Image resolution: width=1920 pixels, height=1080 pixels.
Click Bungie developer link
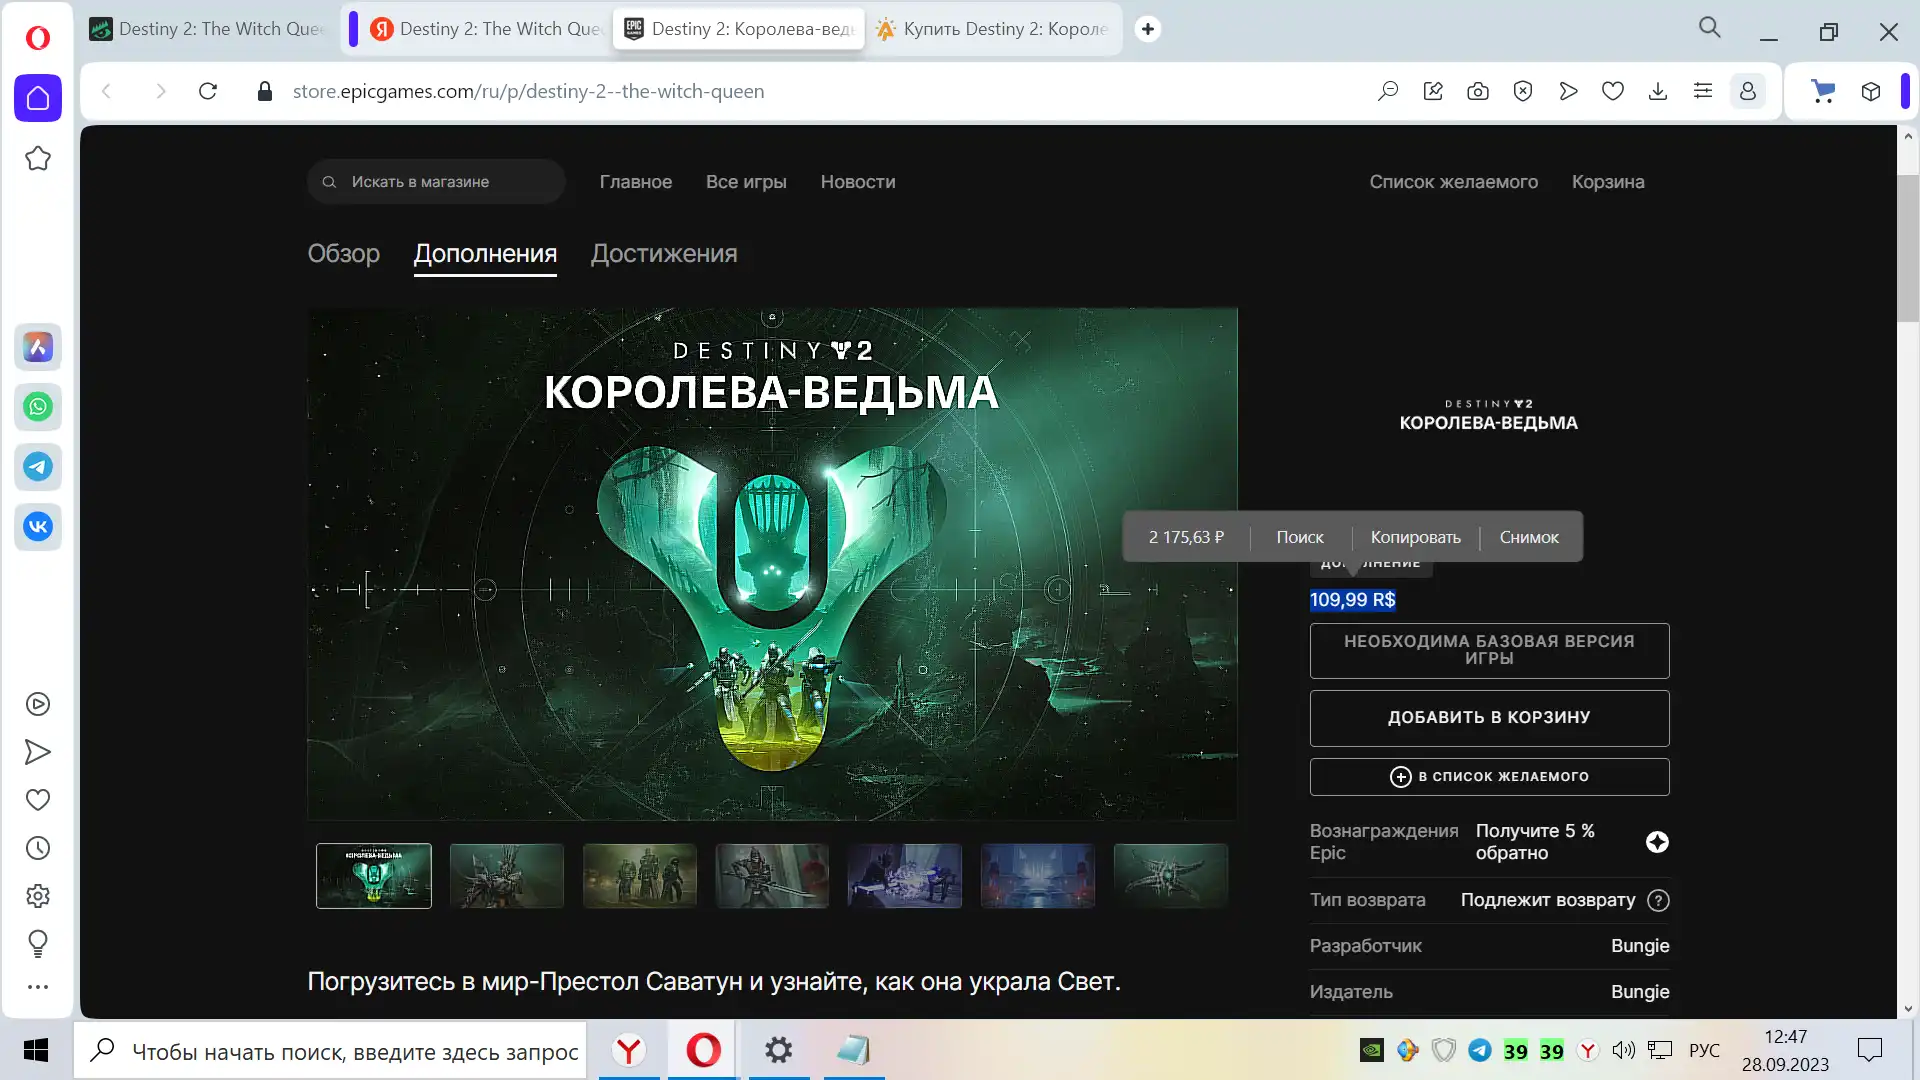coord(1640,946)
